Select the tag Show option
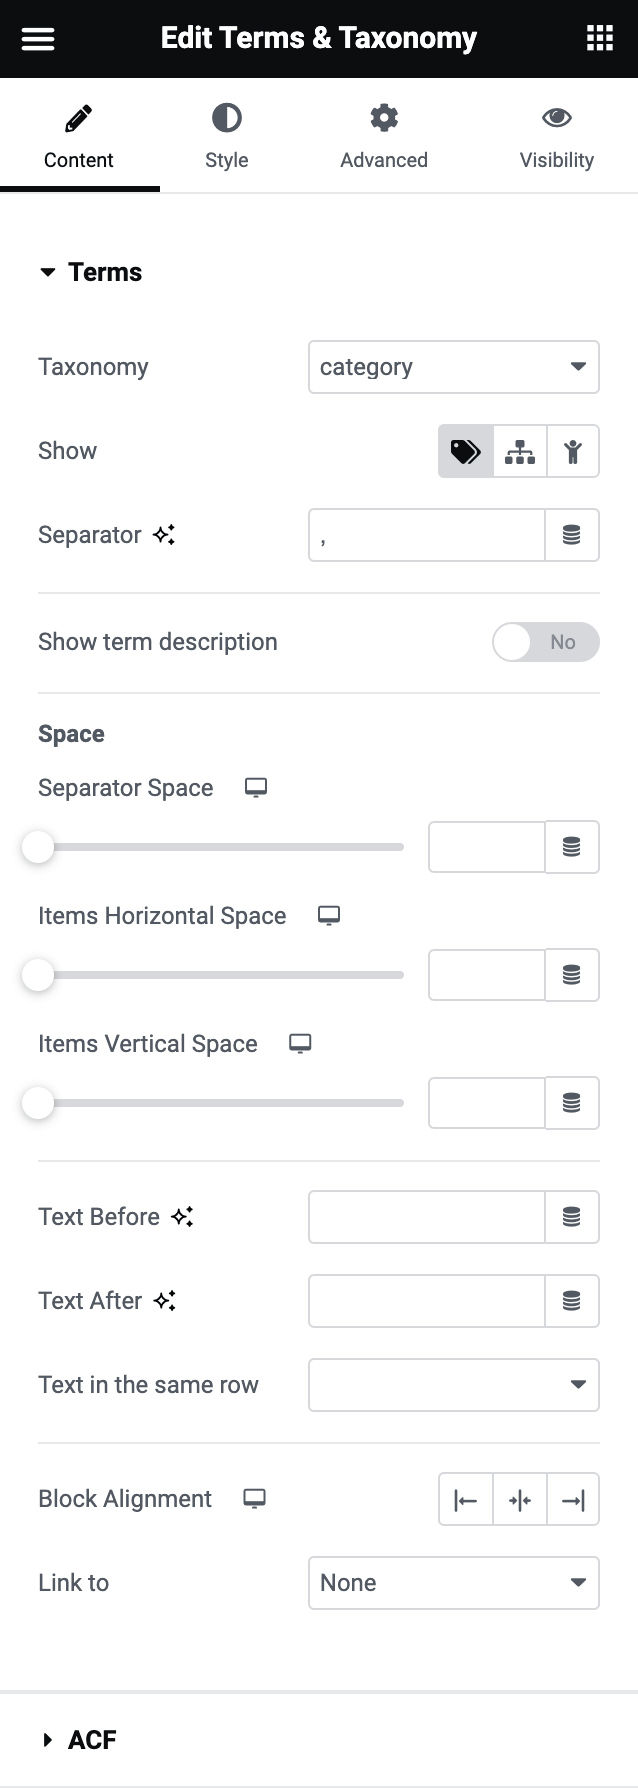This screenshot has width=638, height=1788. click(466, 451)
